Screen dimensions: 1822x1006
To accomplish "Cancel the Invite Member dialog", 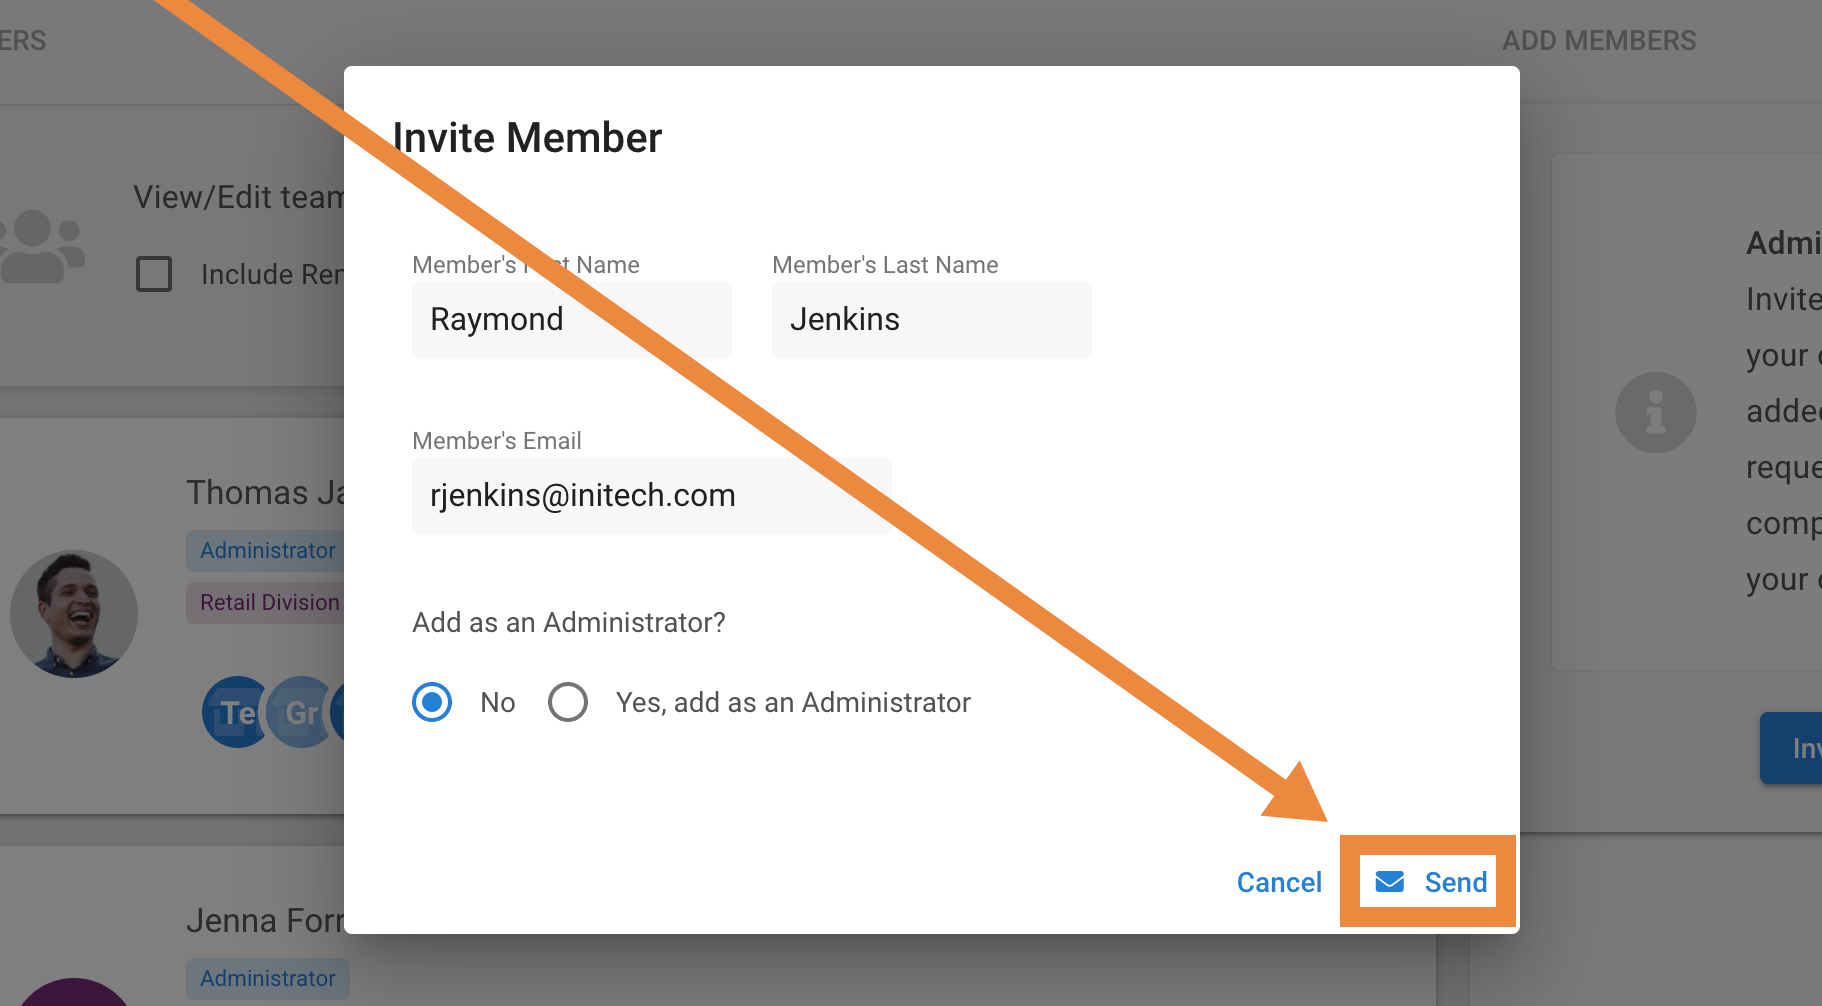I will (x=1279, y=882).
